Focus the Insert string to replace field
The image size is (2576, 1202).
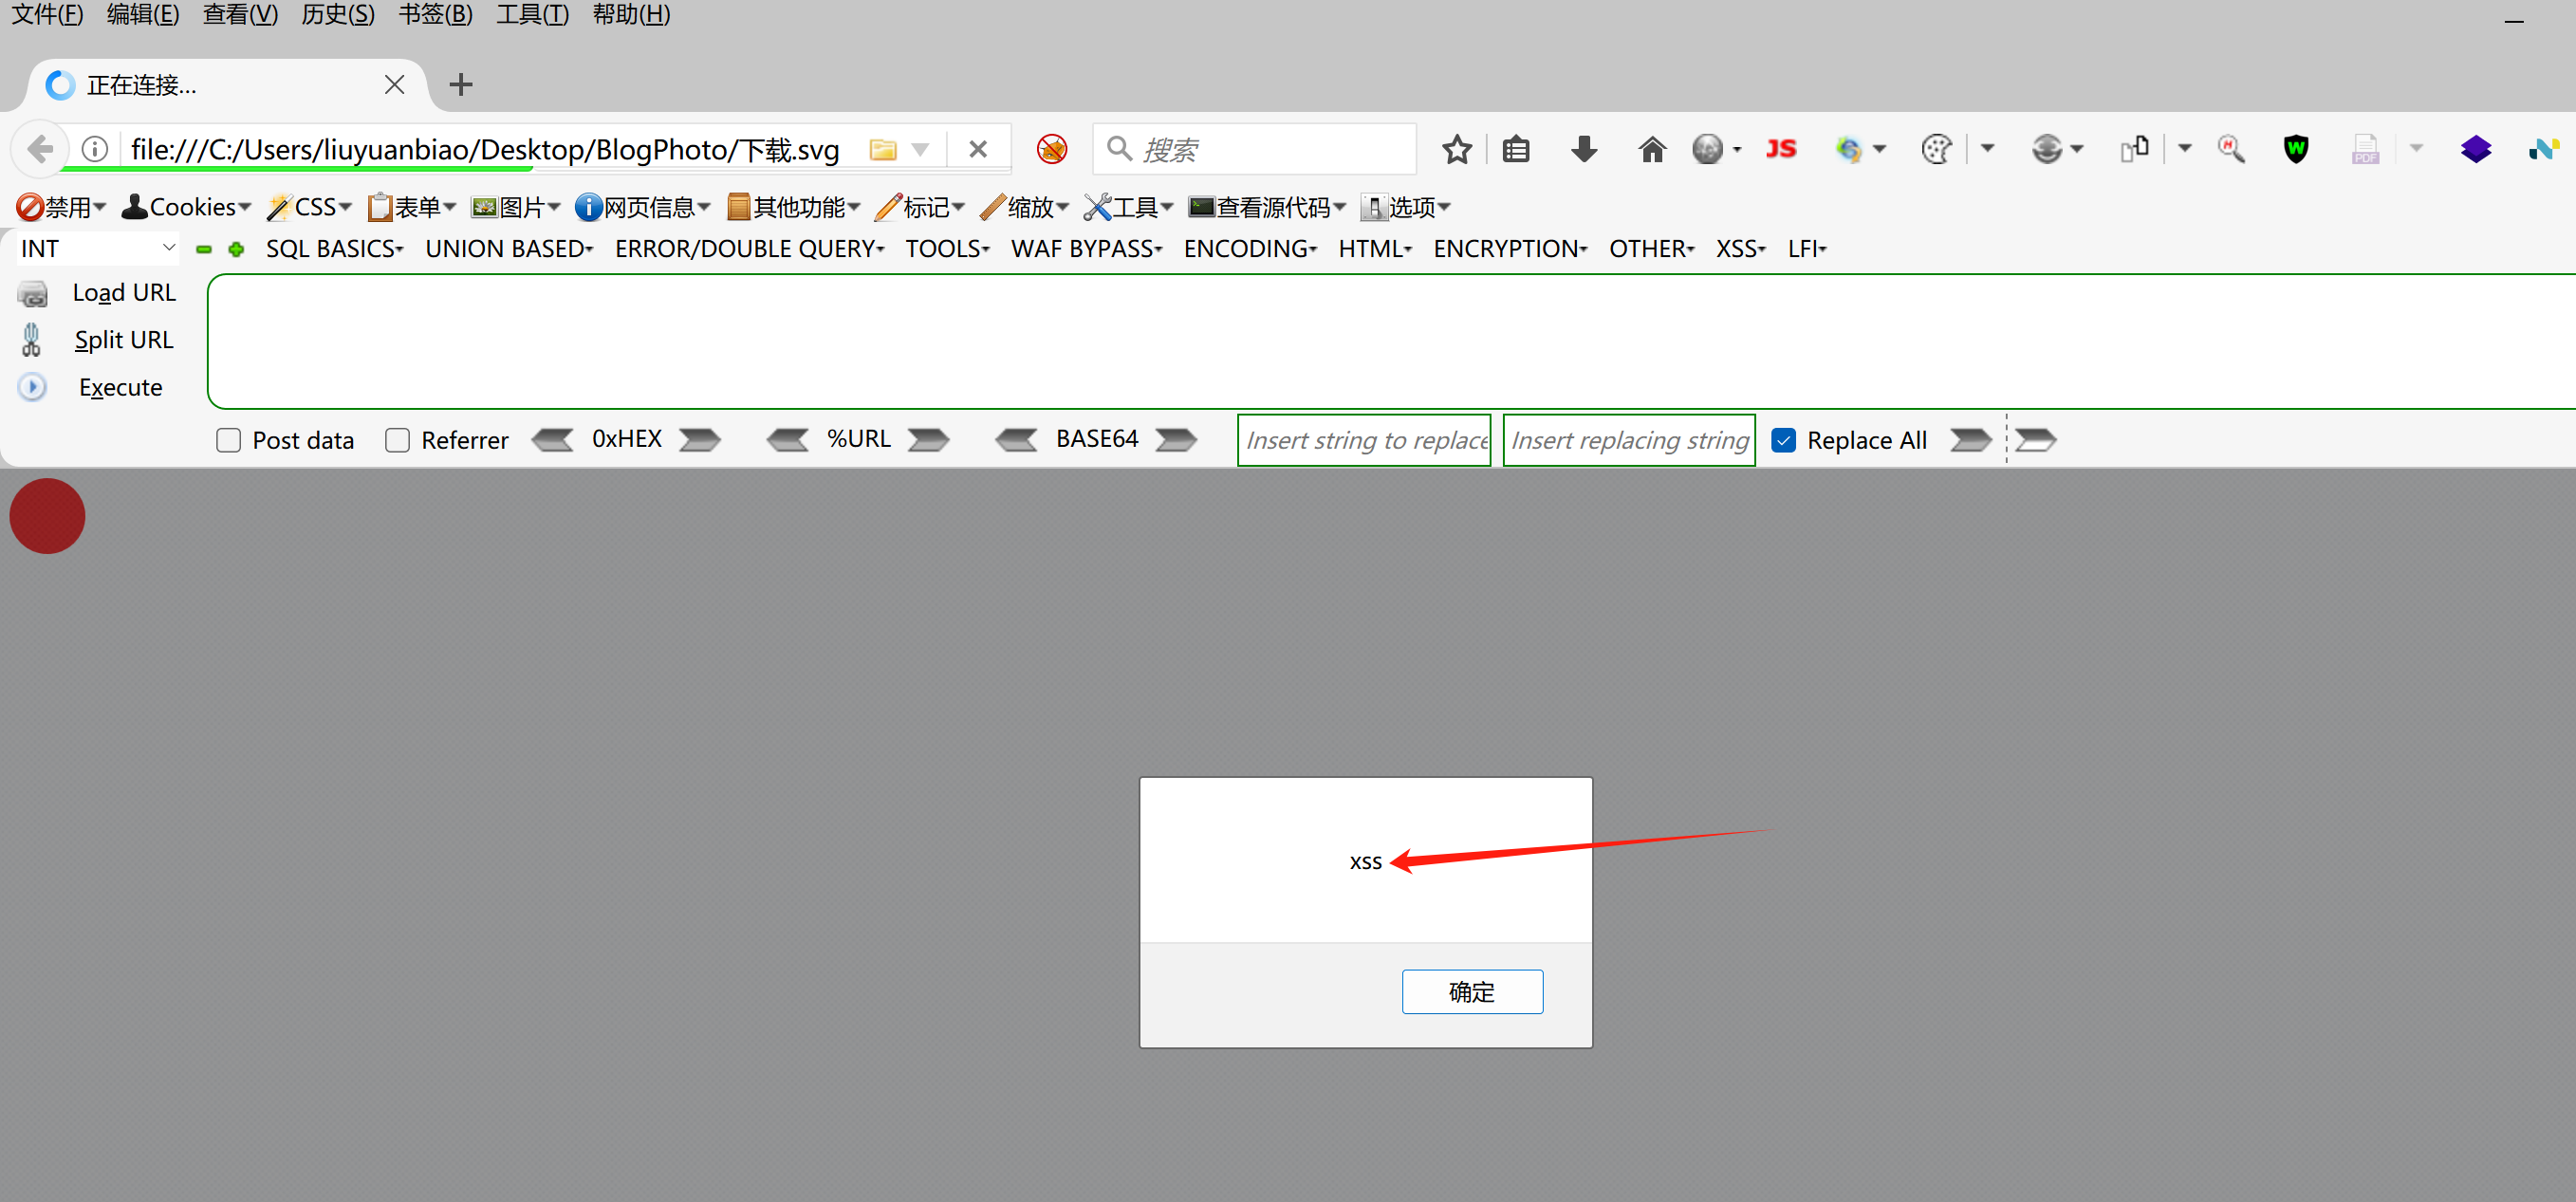[1363, 440]
